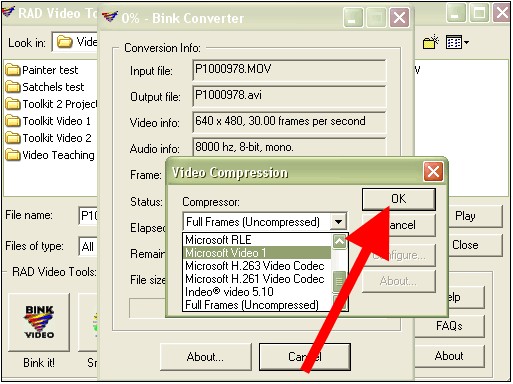Click the File name input field

[88, 216]
